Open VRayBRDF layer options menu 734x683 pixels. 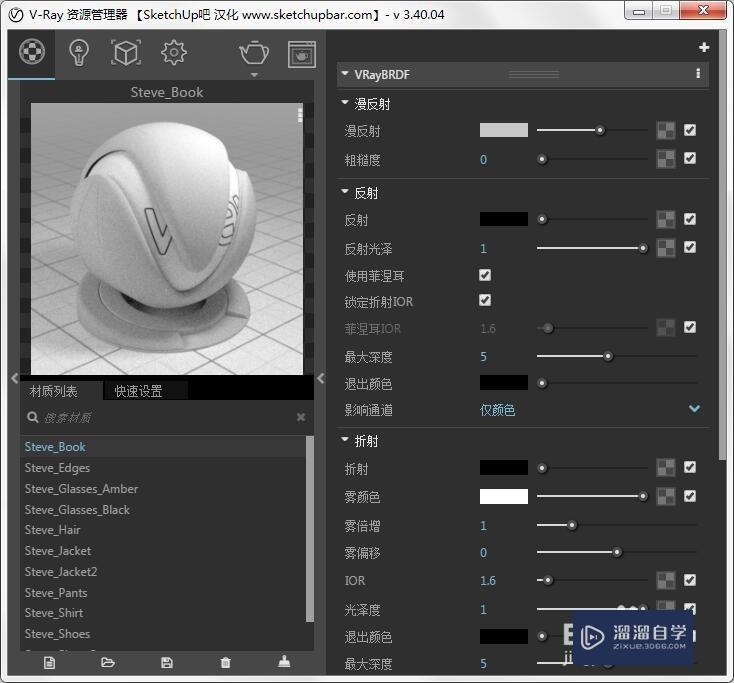point(698,73)
